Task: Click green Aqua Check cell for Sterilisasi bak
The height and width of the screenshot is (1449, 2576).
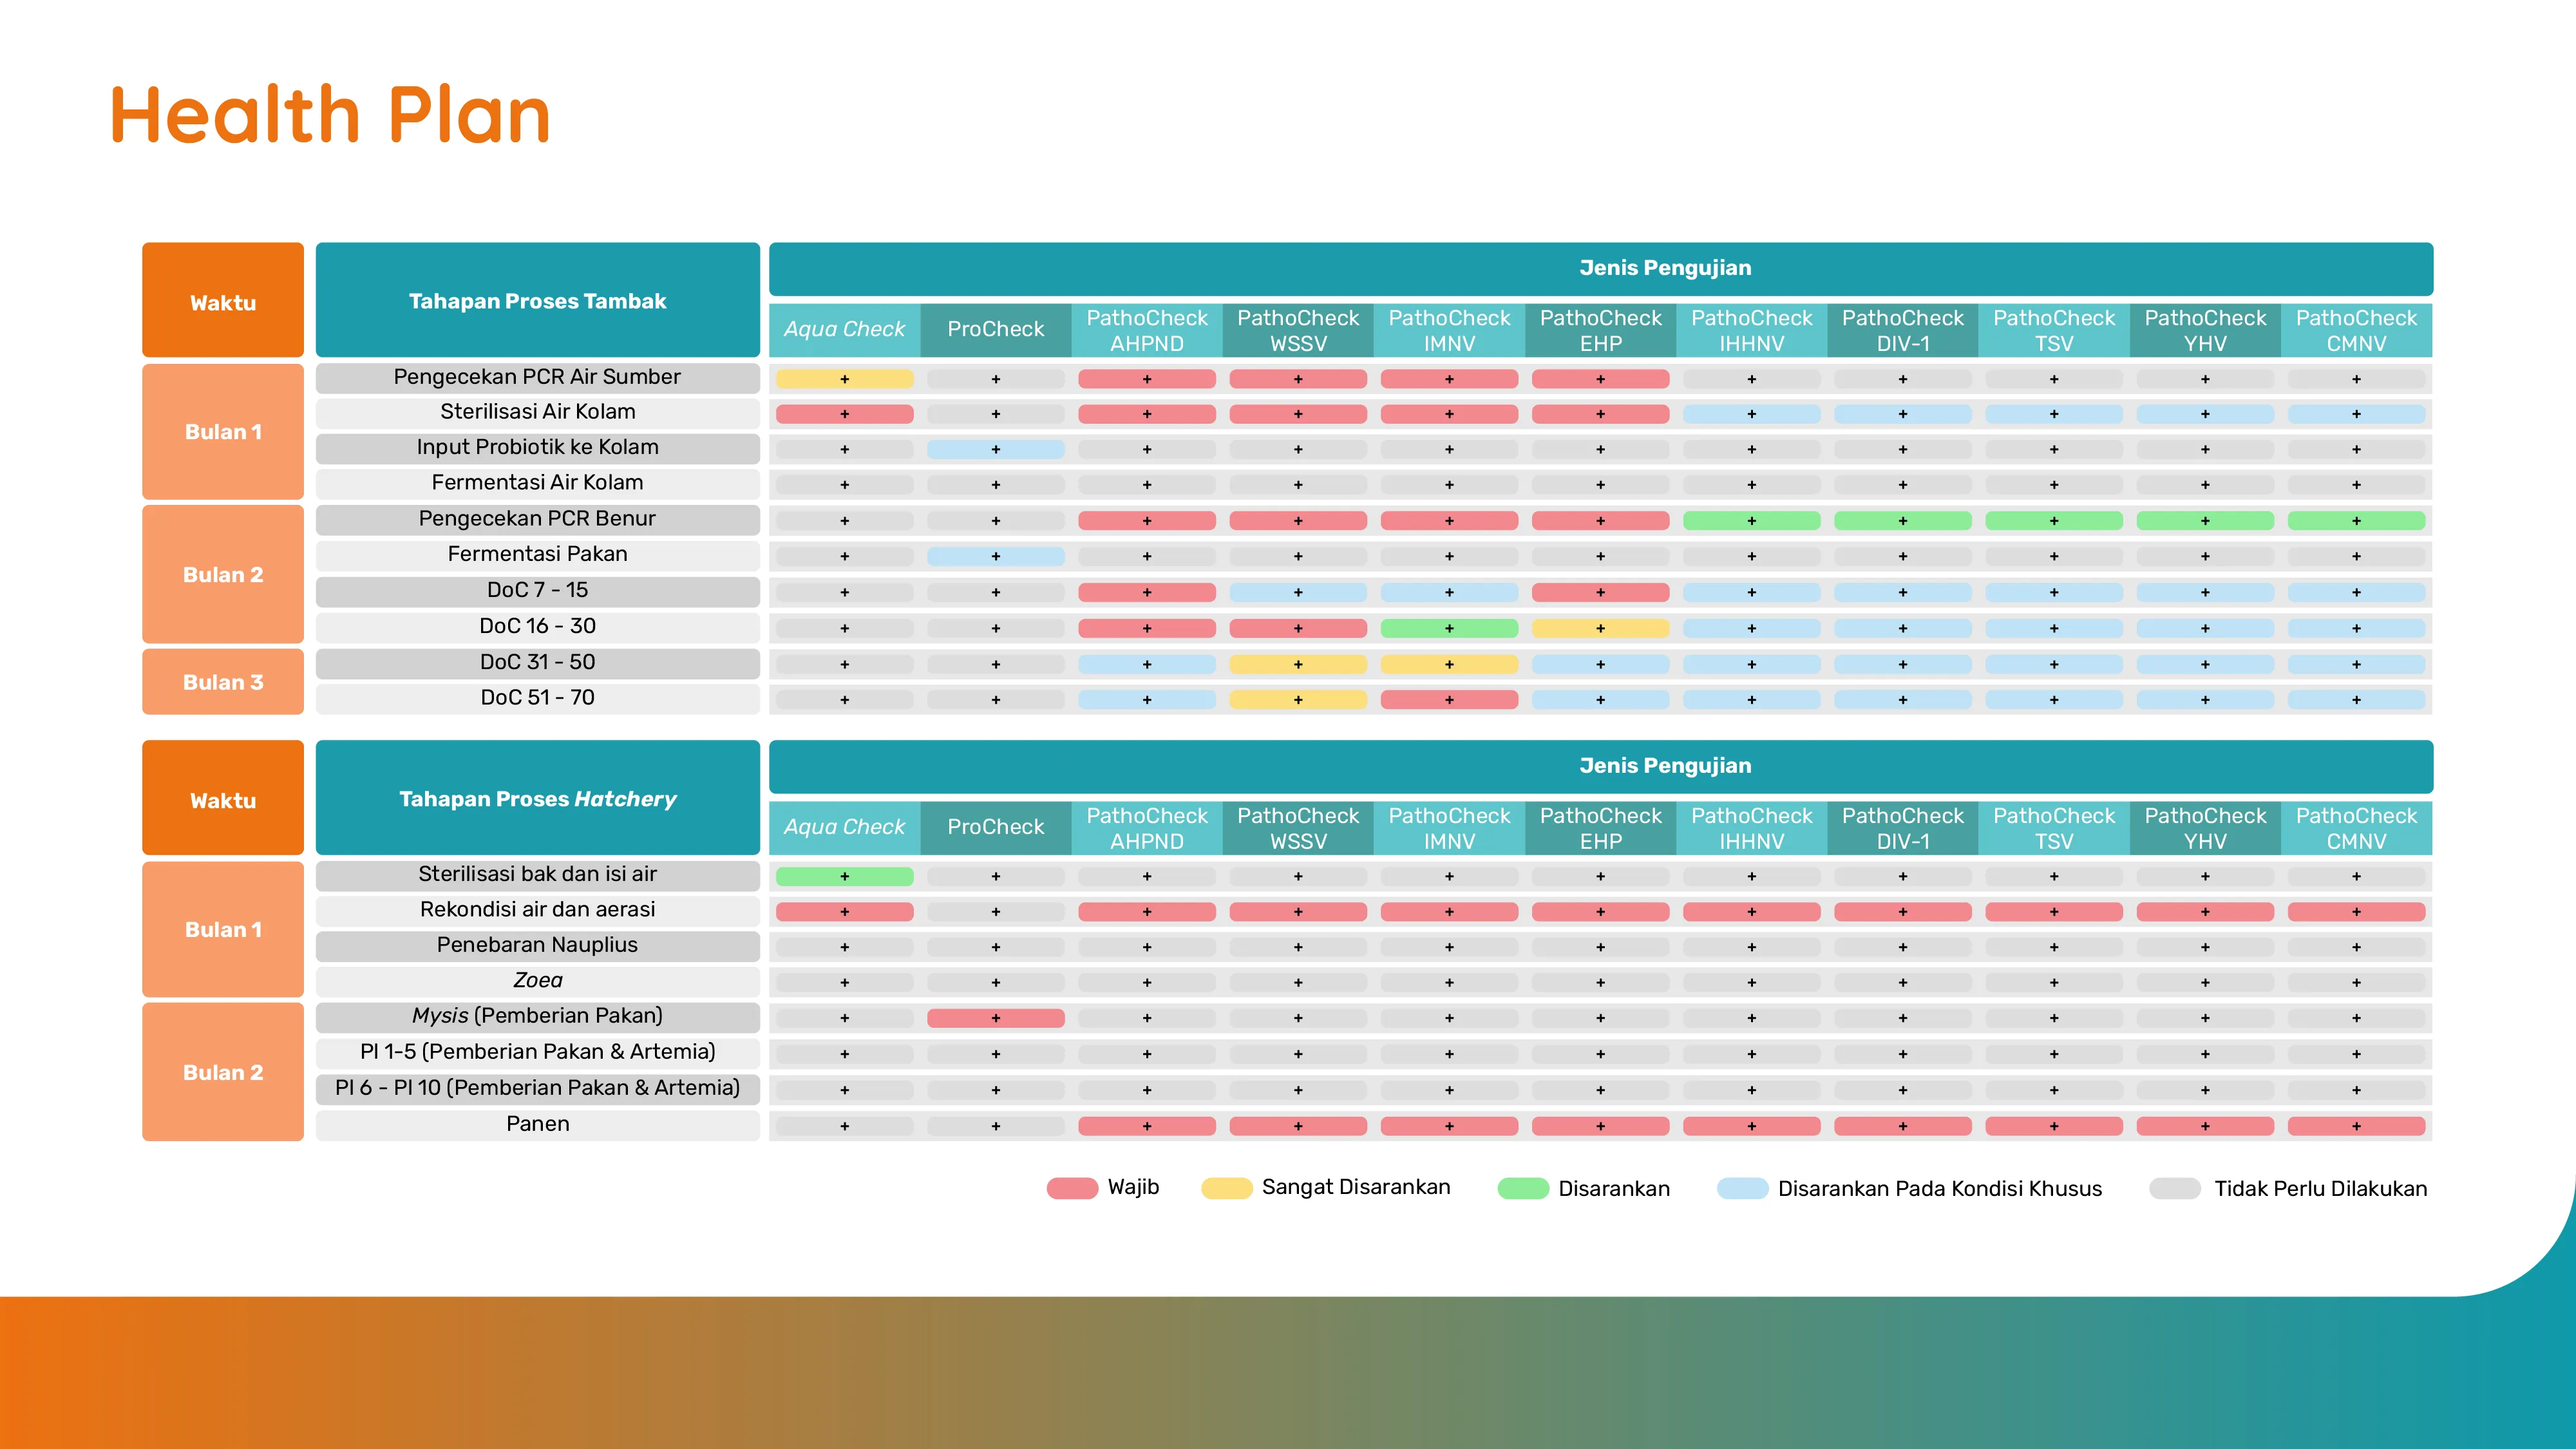Action: tap(844, 876)
